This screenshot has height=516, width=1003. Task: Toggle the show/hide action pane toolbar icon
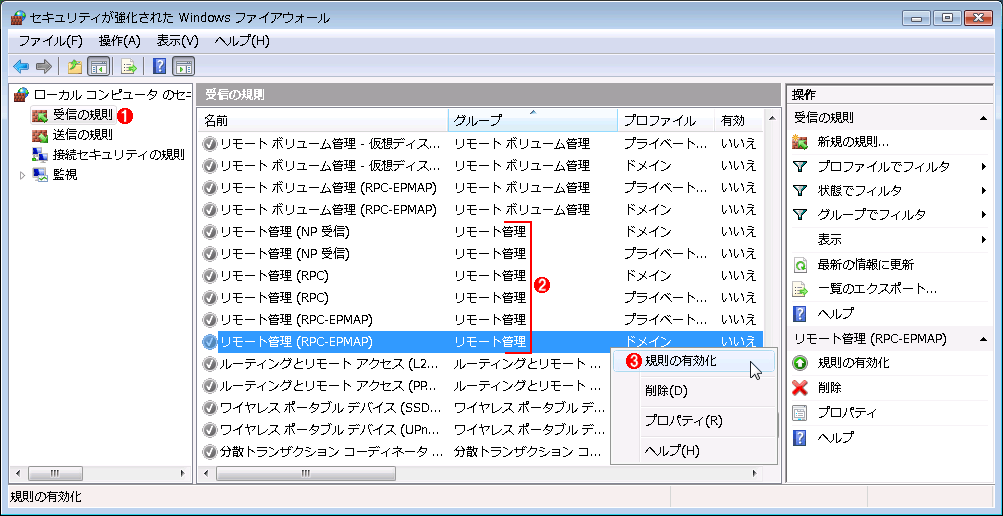tap(184, 66)
